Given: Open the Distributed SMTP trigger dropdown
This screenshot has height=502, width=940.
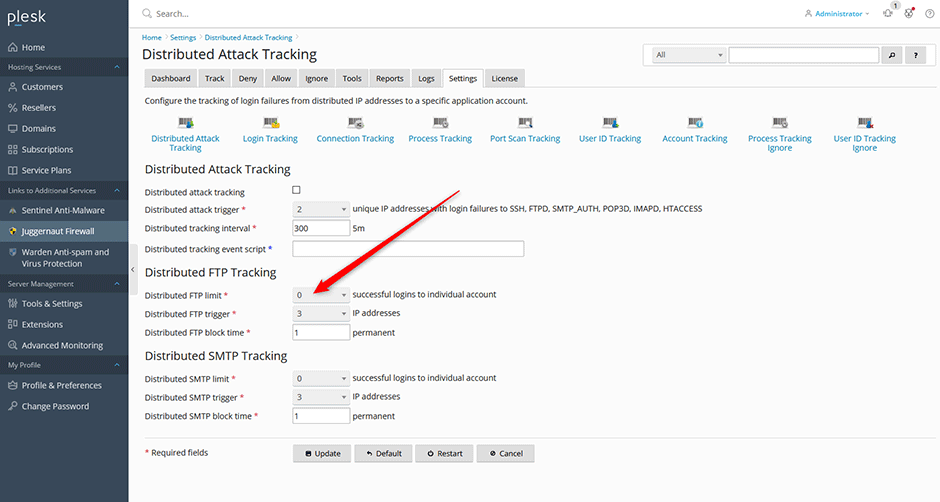Looking at the screenshot, I should click(321, 397).
